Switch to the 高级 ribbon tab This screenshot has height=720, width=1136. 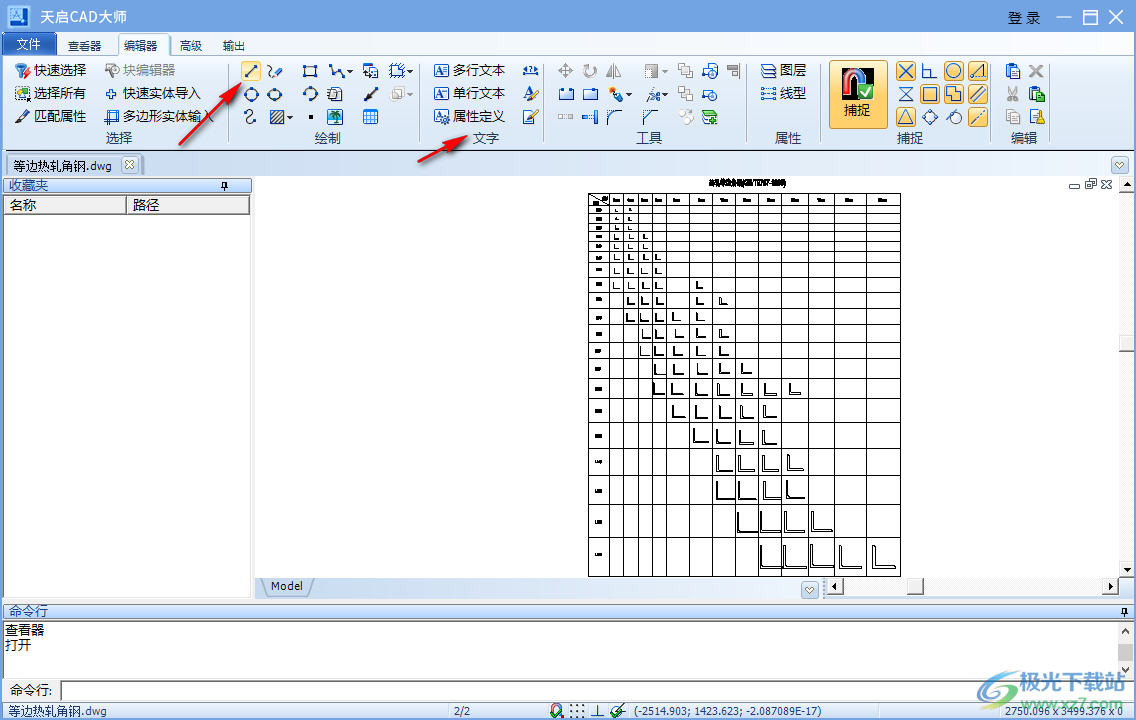point(191,46)
